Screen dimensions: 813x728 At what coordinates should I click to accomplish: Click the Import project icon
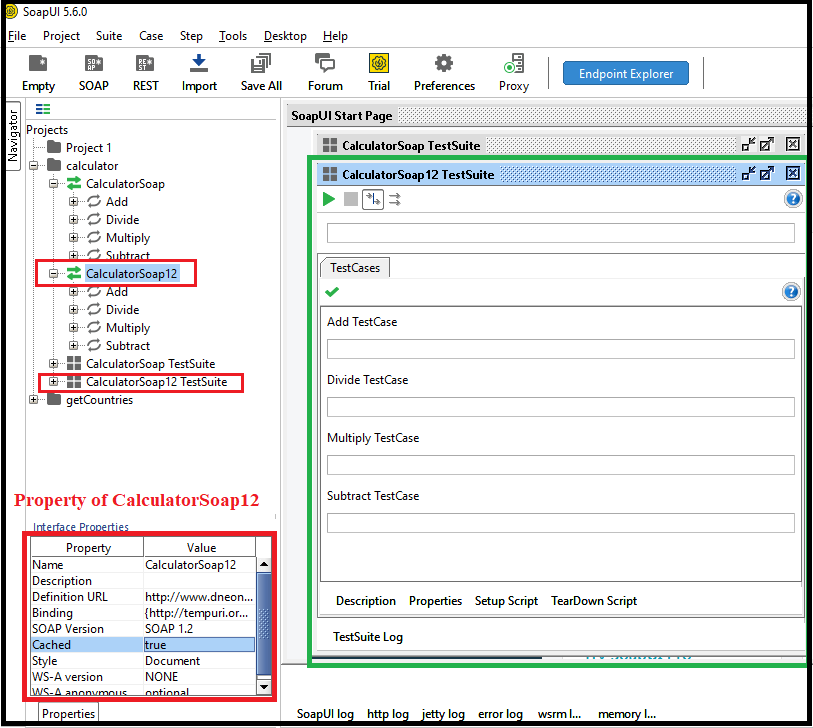tap(199, 63)
